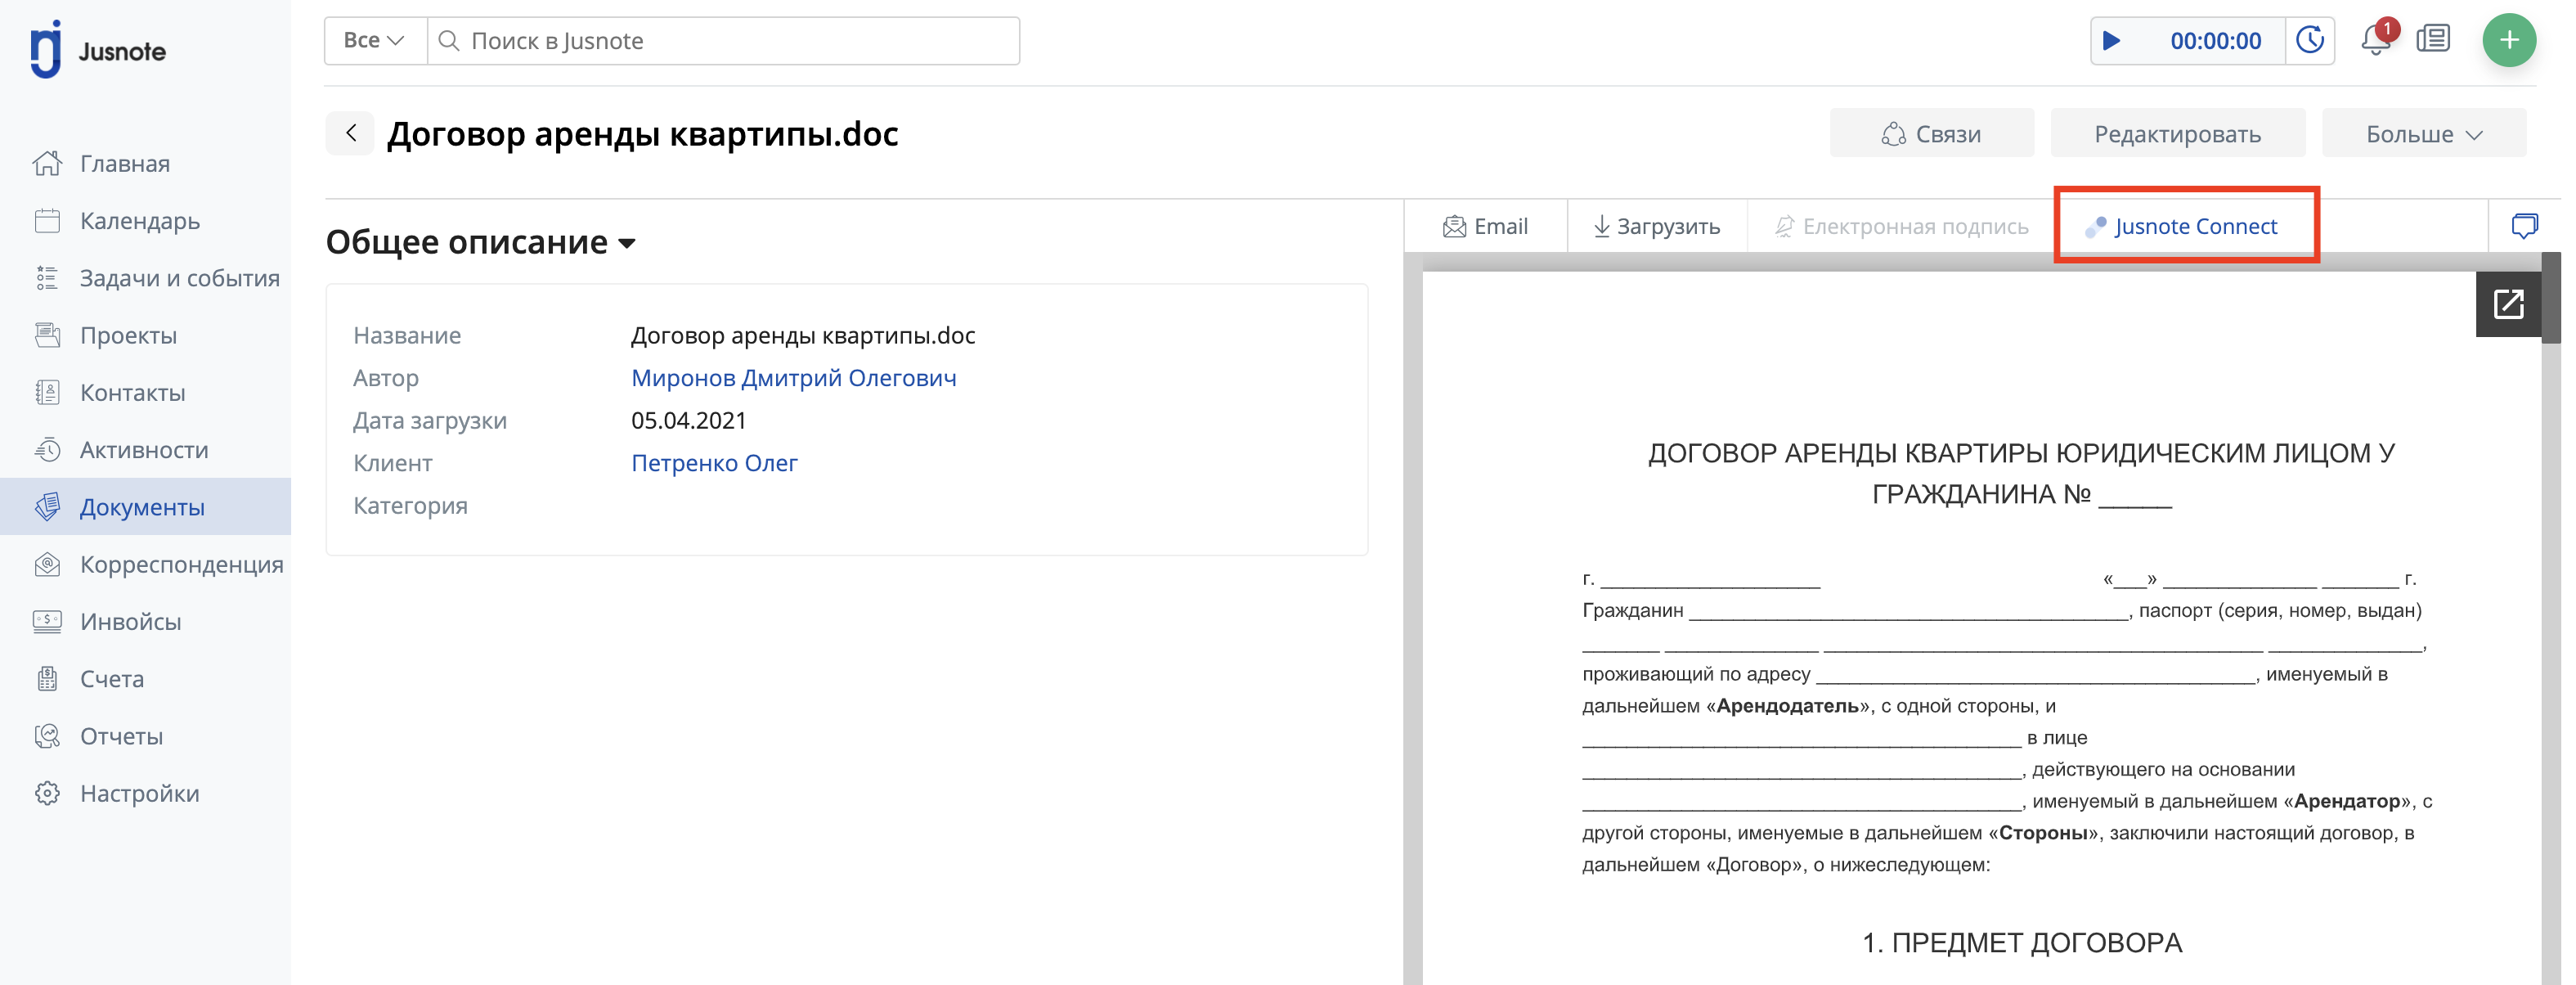The width and height of the screenshot is (2576, 985).
Task: Click the green plus add button
Action: point(2509,40)
